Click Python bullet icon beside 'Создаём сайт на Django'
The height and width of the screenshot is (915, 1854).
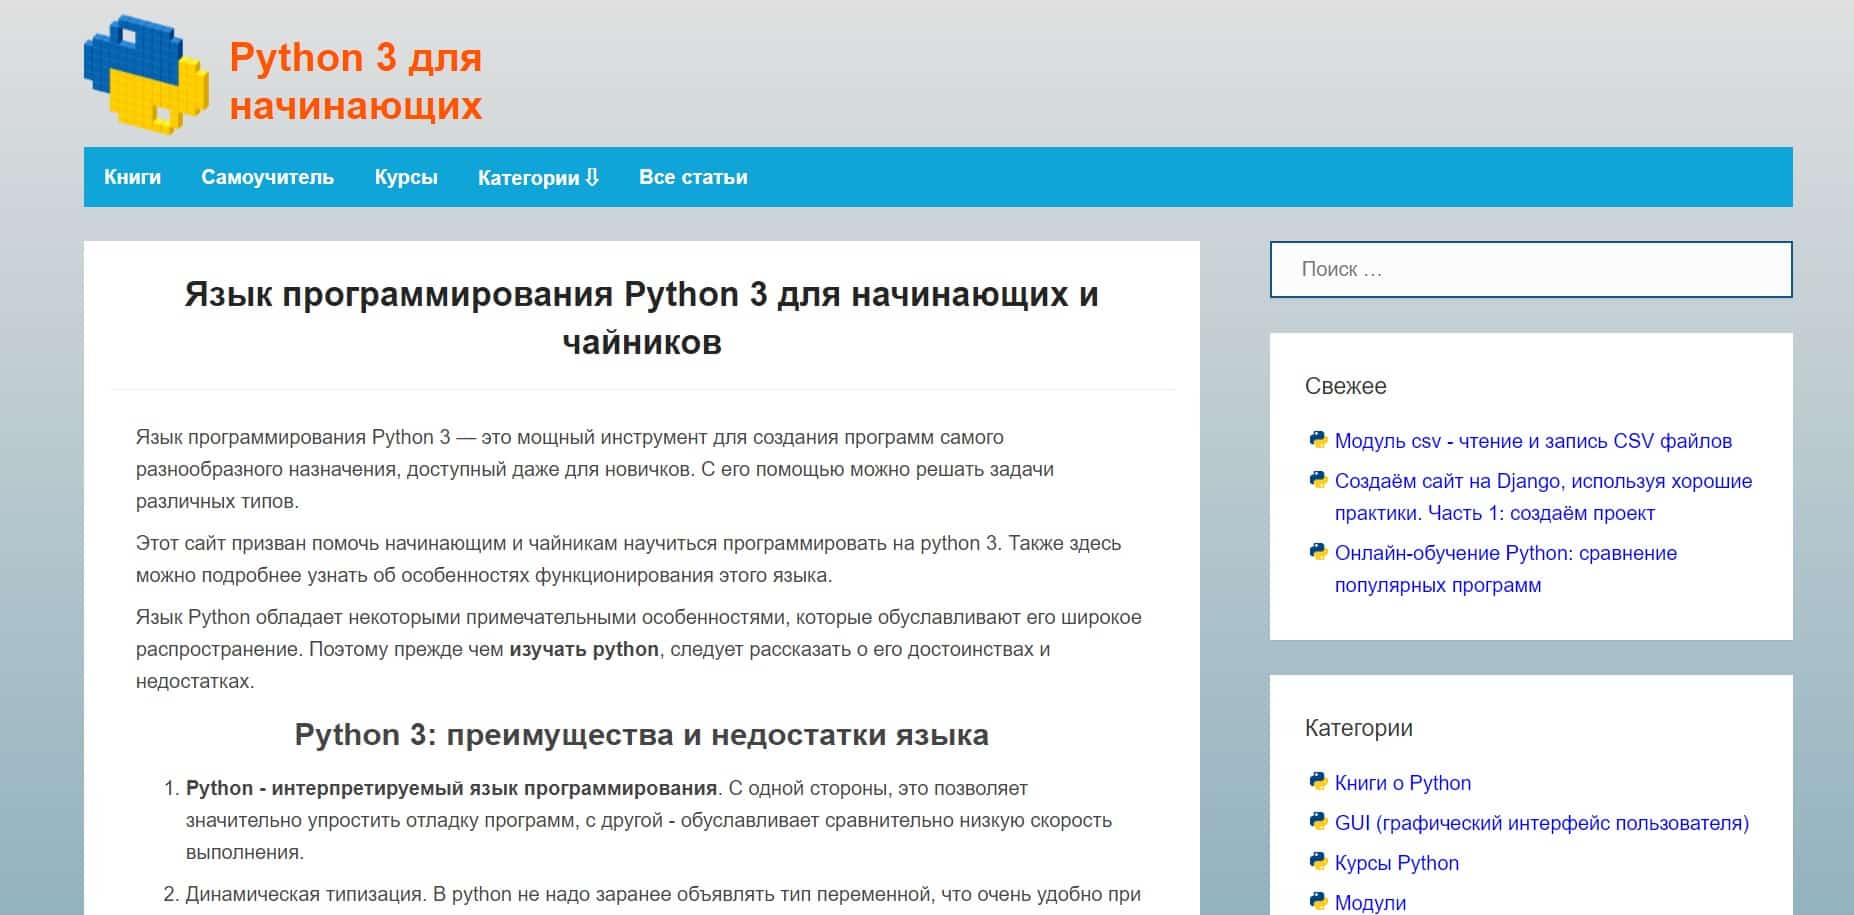1318,480
